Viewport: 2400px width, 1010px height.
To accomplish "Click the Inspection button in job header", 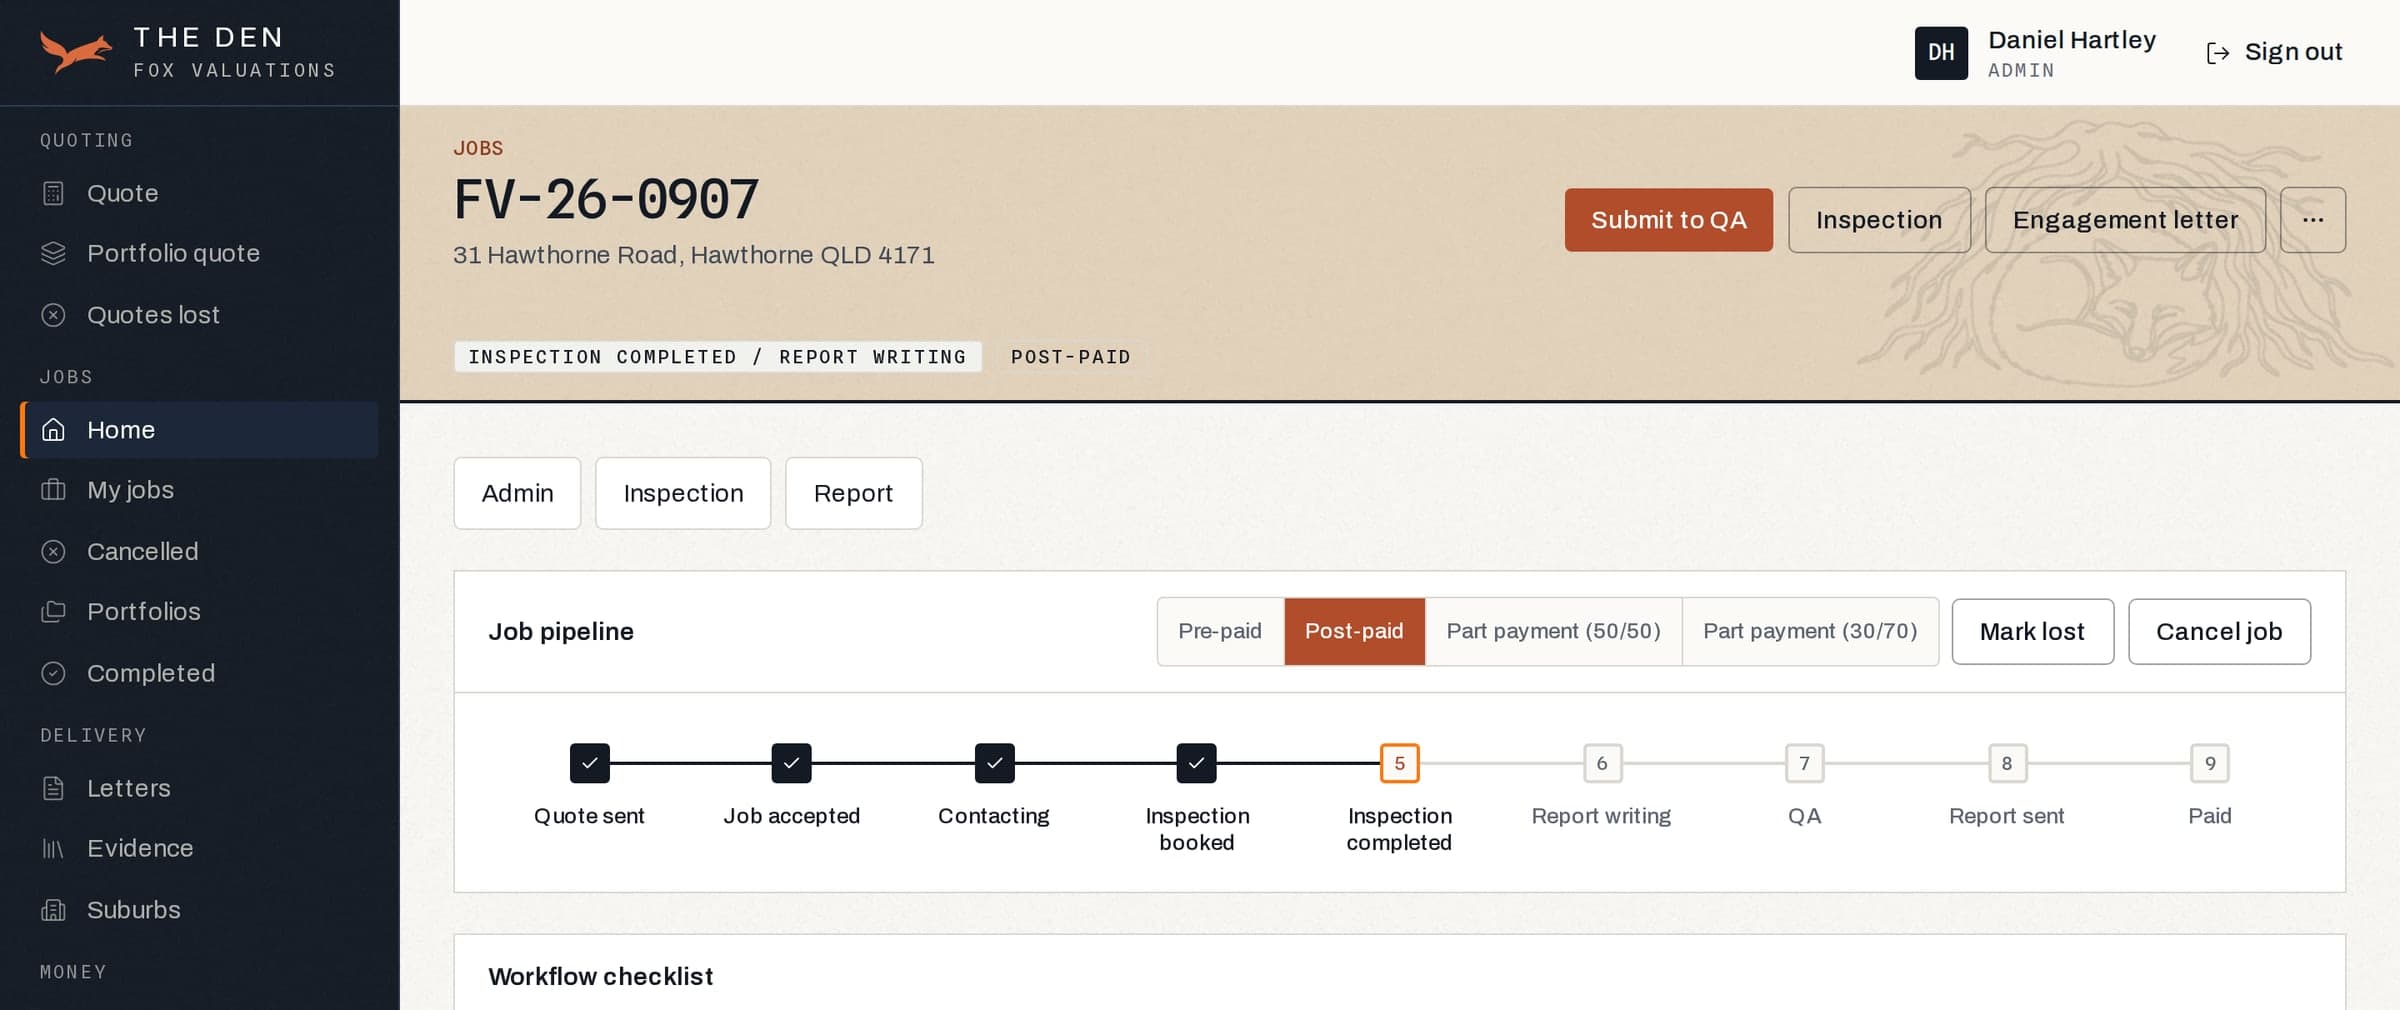I will pyautogui.click(x=1879, y=220).
